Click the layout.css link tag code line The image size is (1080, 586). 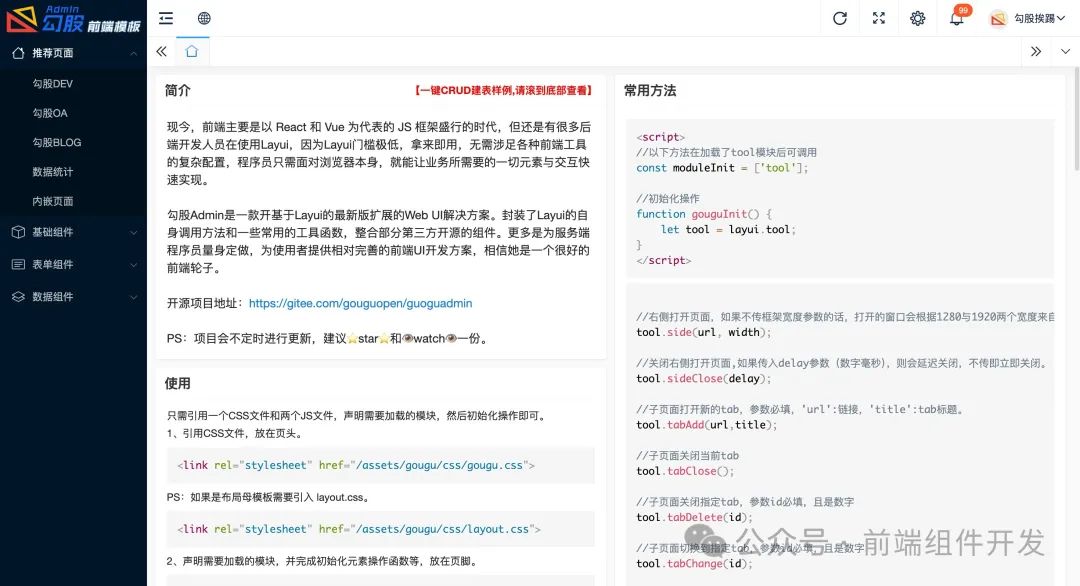tap(359, 530)
